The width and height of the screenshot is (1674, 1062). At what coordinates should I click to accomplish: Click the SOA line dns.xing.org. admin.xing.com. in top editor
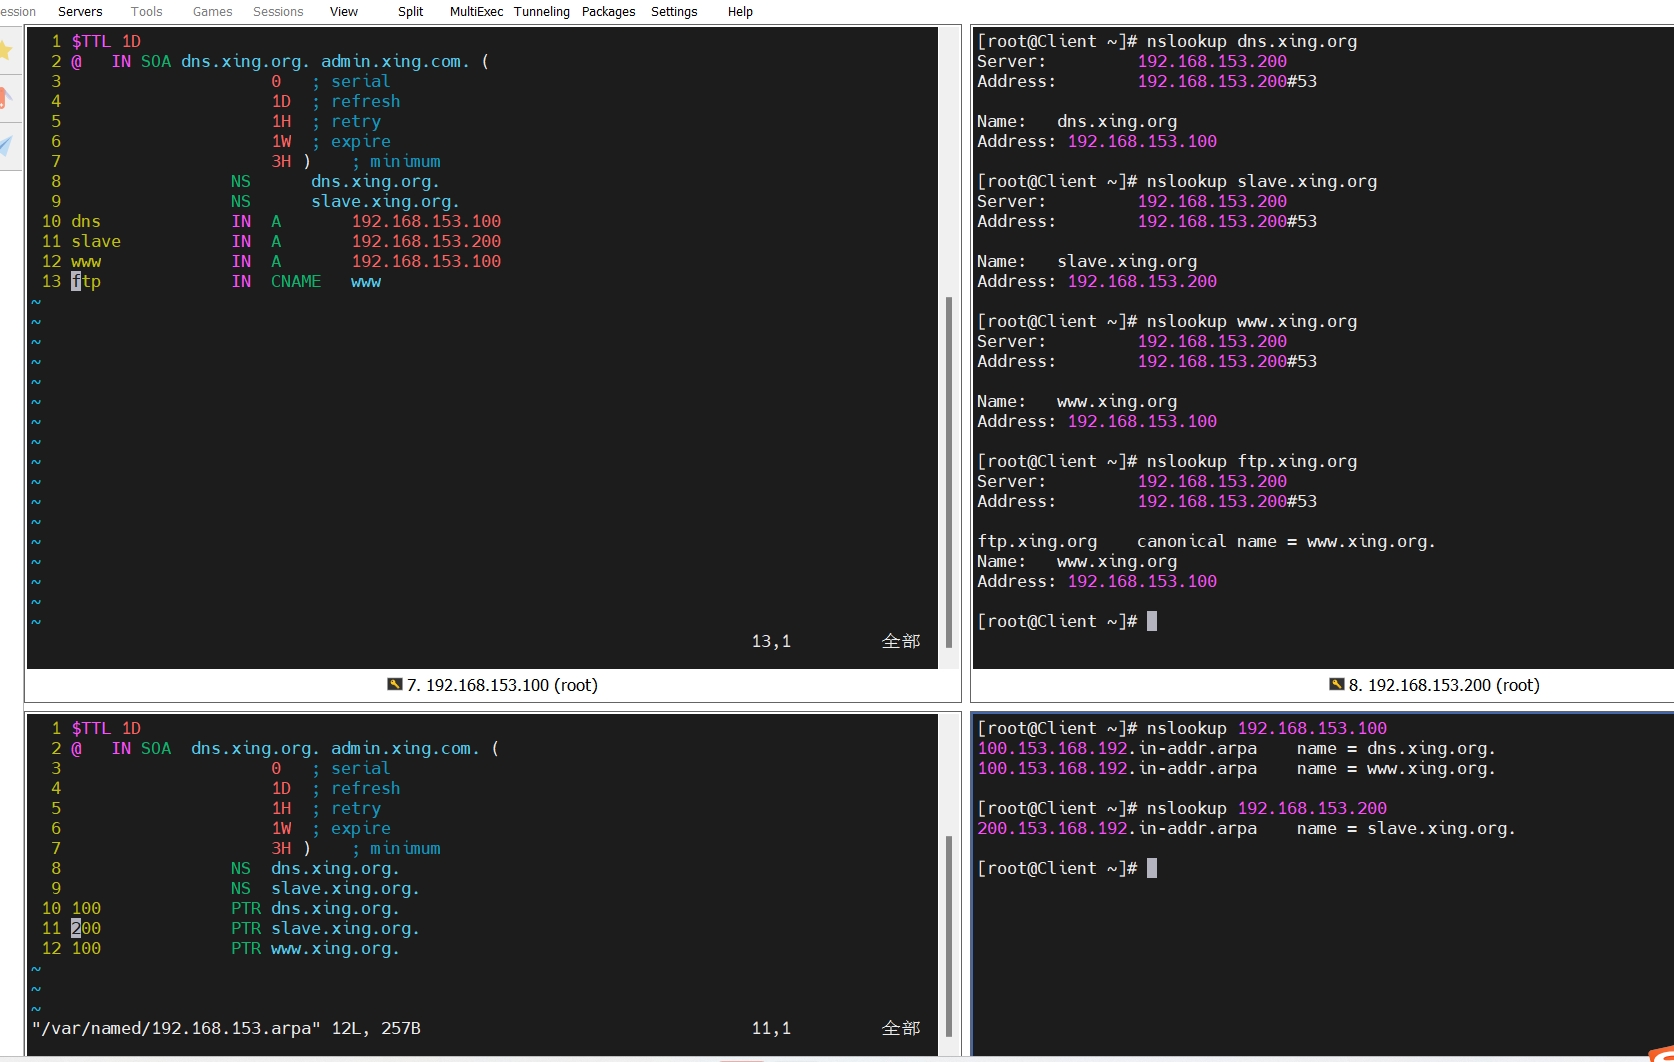tap(280, 61)
